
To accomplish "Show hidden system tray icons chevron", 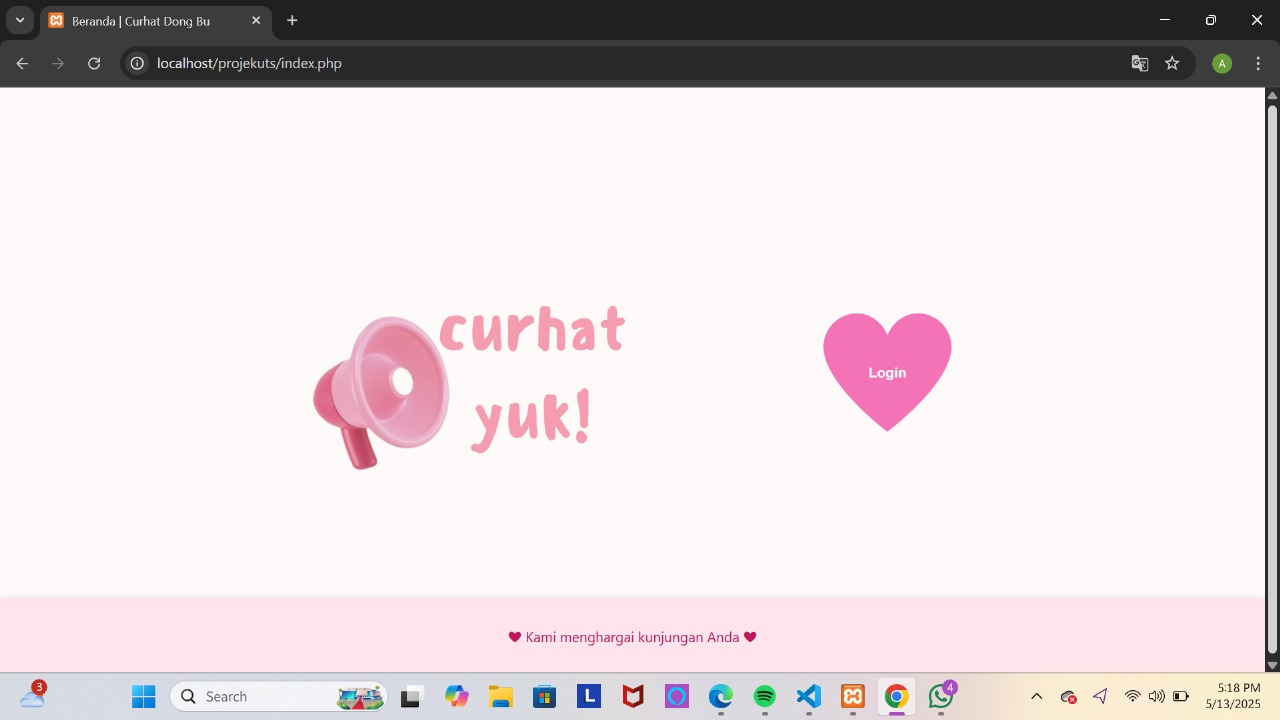I will point(1036,696).
